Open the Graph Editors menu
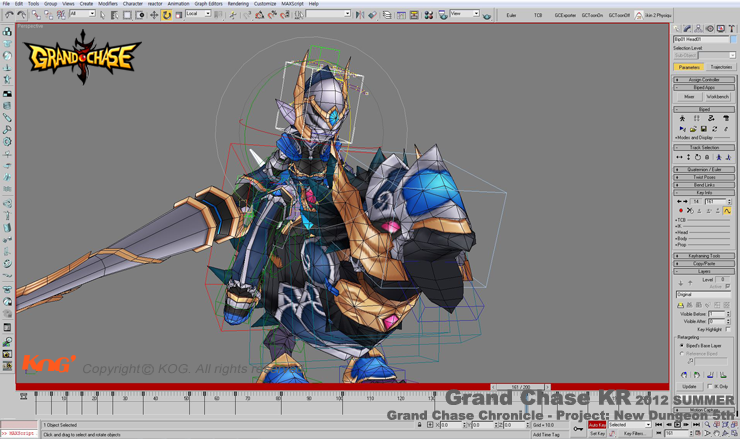This screenshot has height=439, width=740. point(208,4)
